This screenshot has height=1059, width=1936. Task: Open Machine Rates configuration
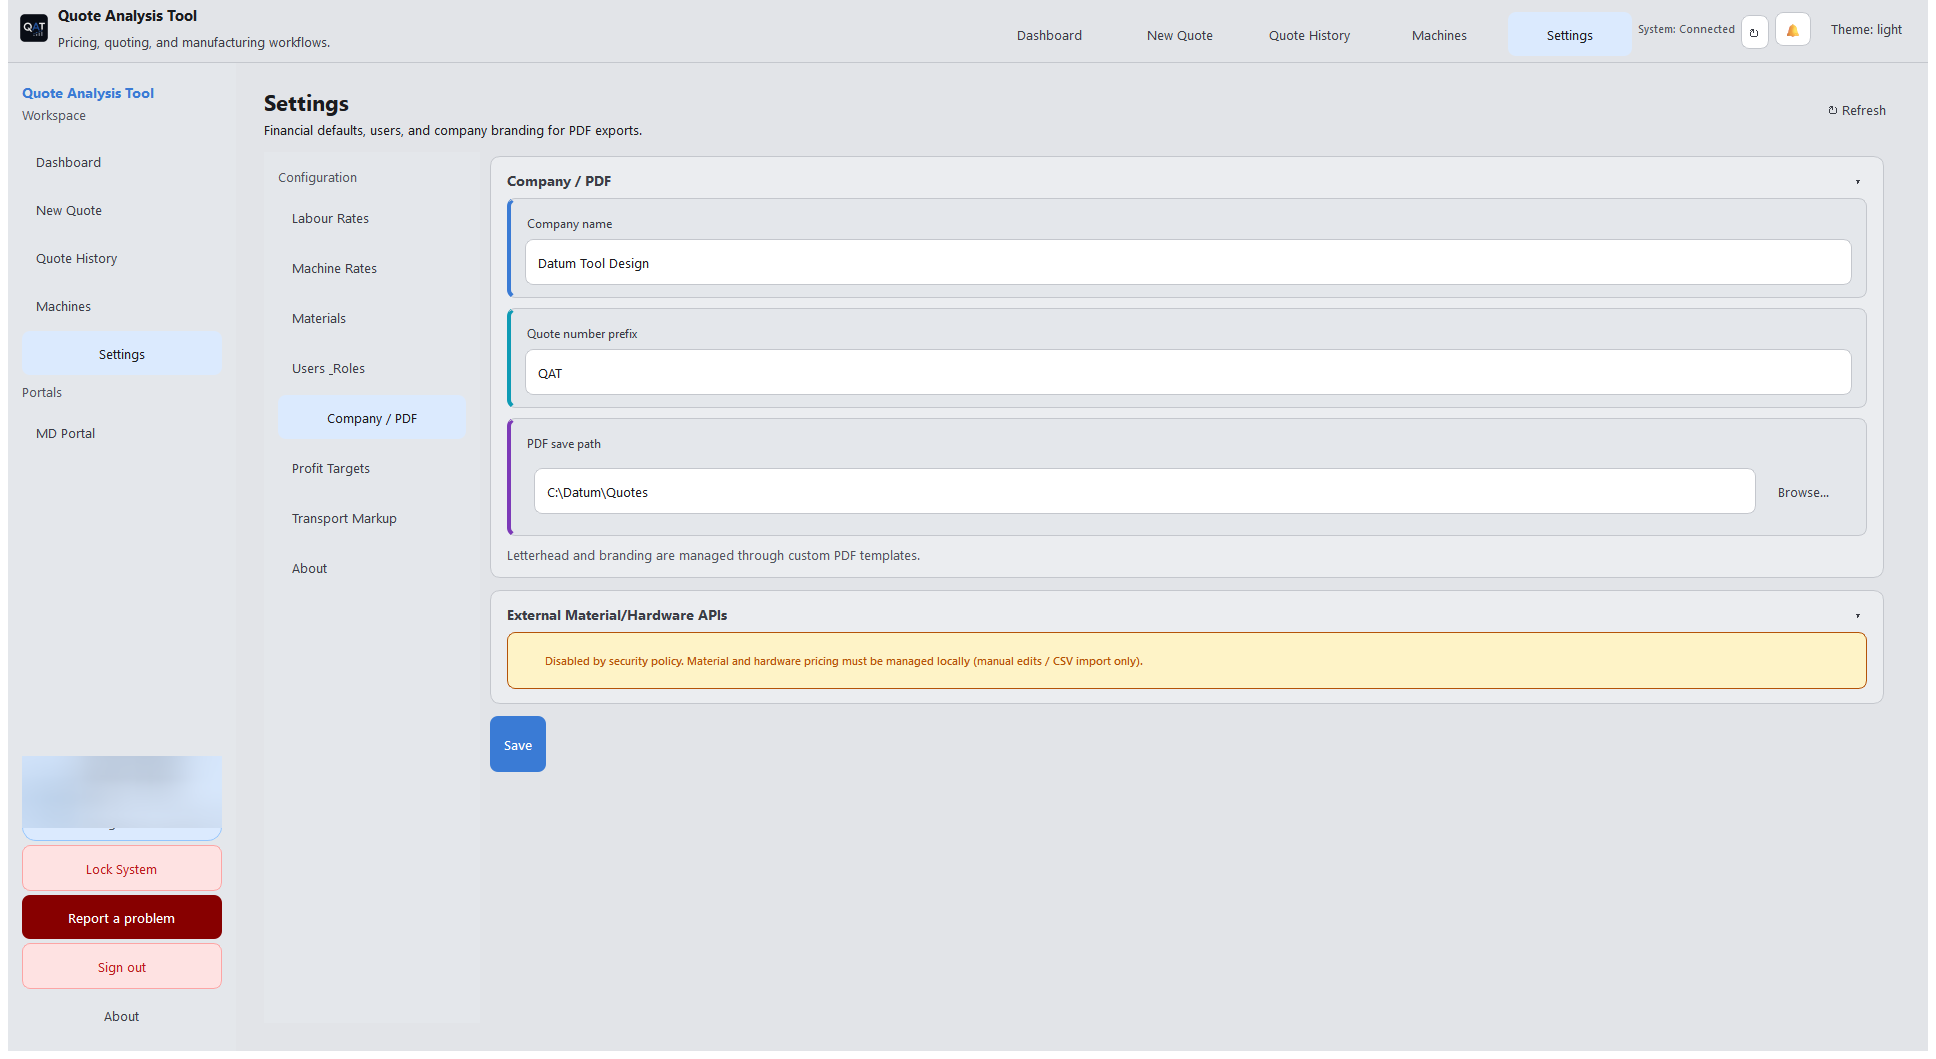point(372,268)
